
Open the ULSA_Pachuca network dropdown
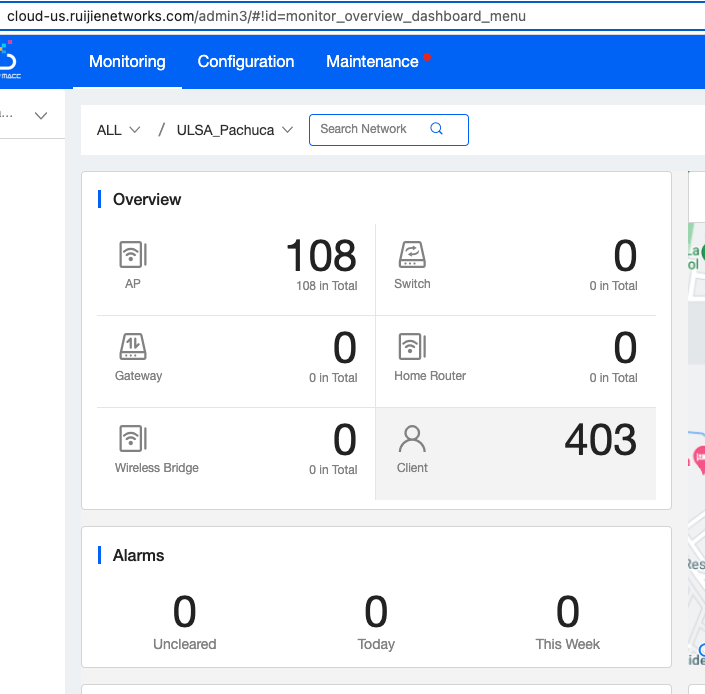pyautogui.click(x=235, y=130)
